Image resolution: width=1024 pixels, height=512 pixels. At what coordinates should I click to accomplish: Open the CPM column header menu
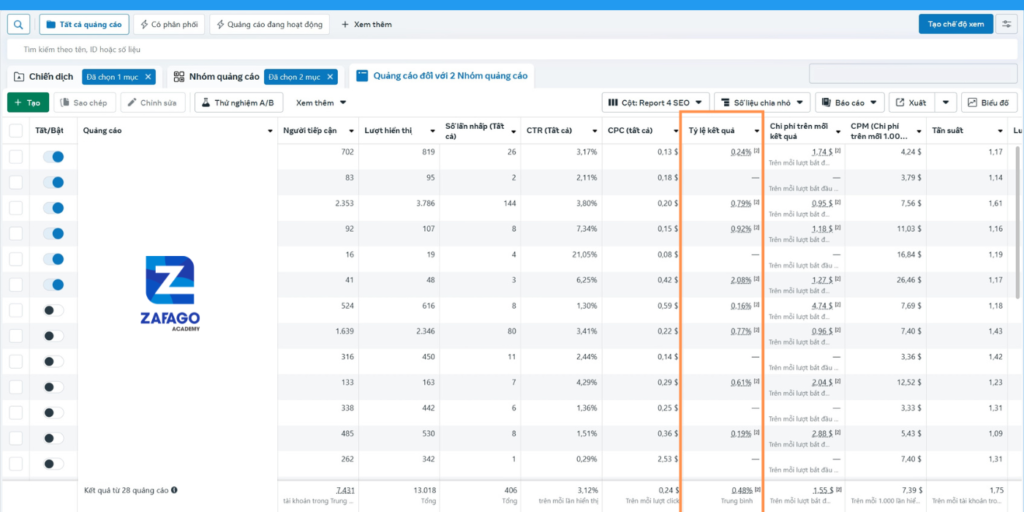click(918, 131)
